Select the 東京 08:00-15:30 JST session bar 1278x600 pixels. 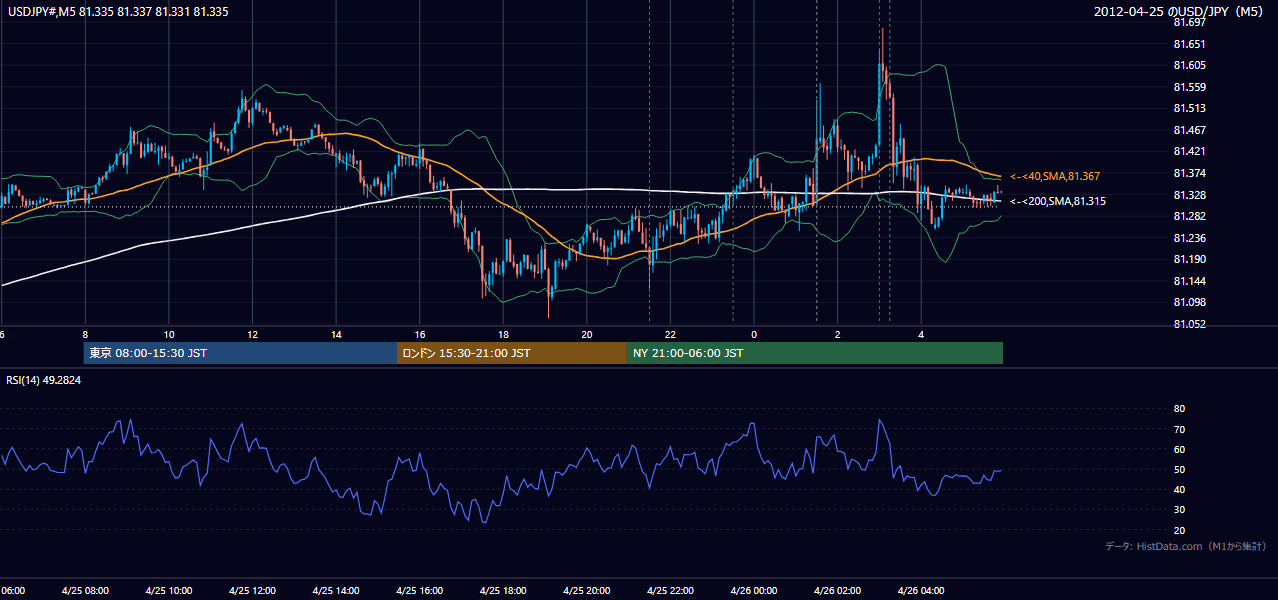[240, 353]
